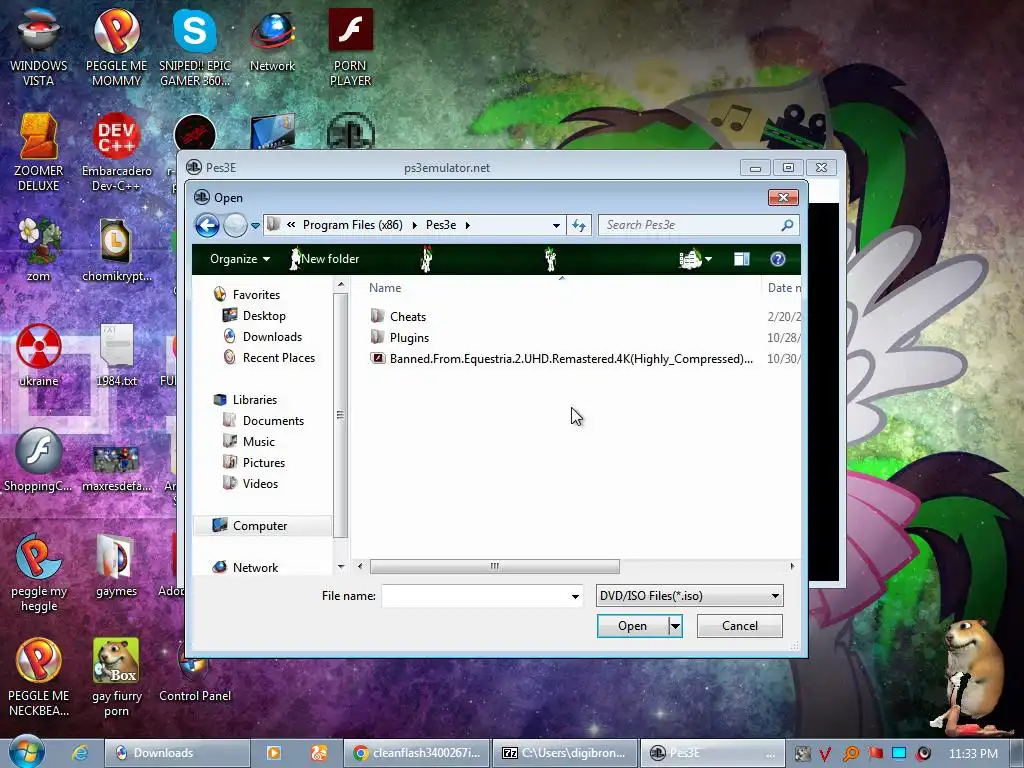Viewport: 1024px width, 768px height.
Task: Select Computer in navigation pane
Action: click(x=262, y=526)
